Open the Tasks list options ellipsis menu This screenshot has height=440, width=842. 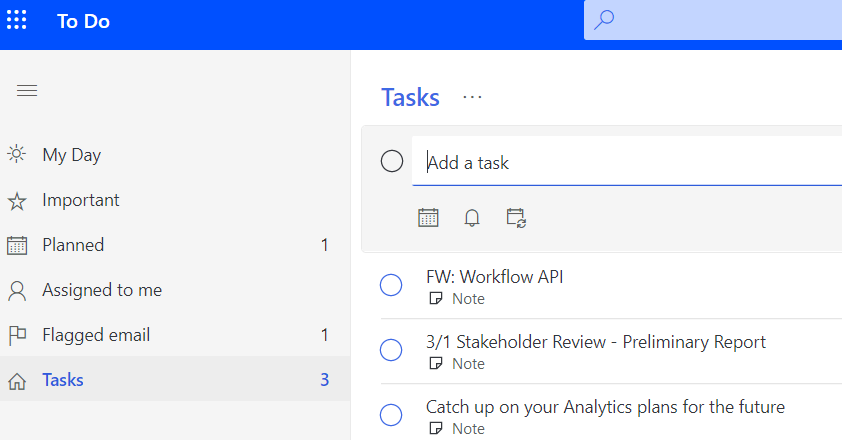[x=473, y=97]
